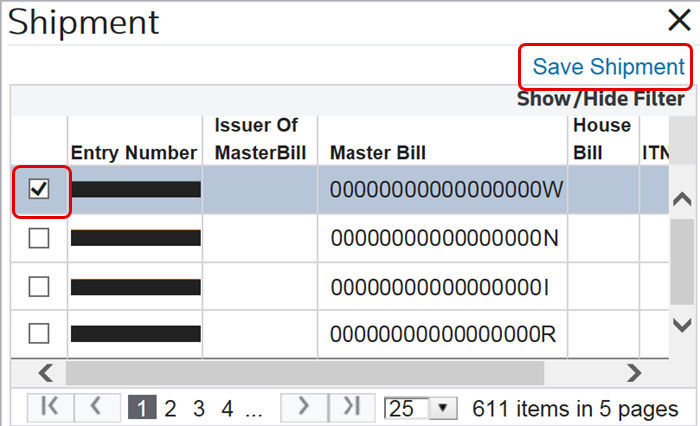Viewport: 700px width, 426px height.
Task: Click the Save Shipment link
Action: (x=608, y=67)
